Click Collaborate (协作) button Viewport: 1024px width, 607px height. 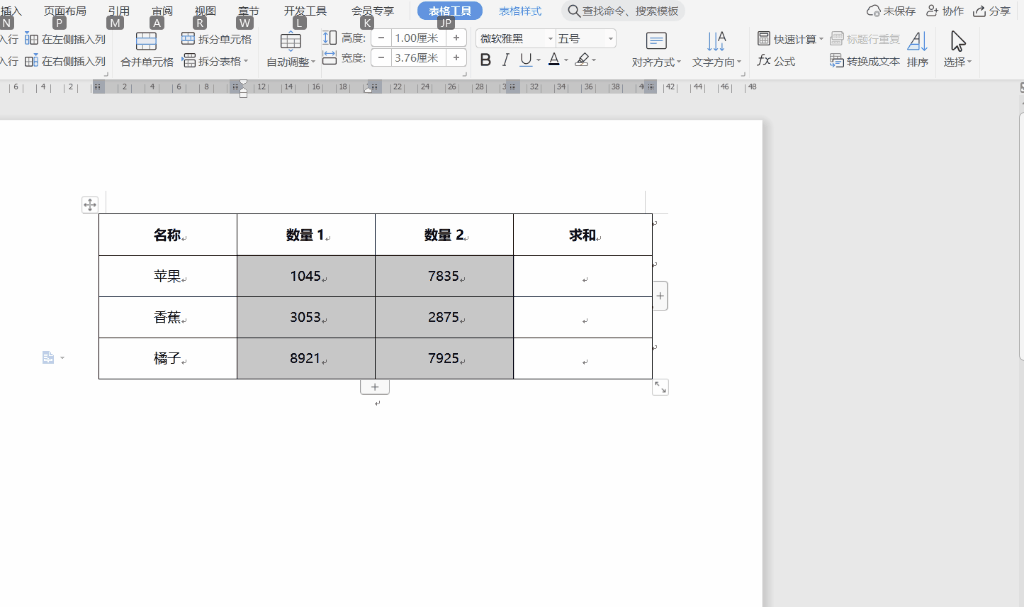(945, 11)
